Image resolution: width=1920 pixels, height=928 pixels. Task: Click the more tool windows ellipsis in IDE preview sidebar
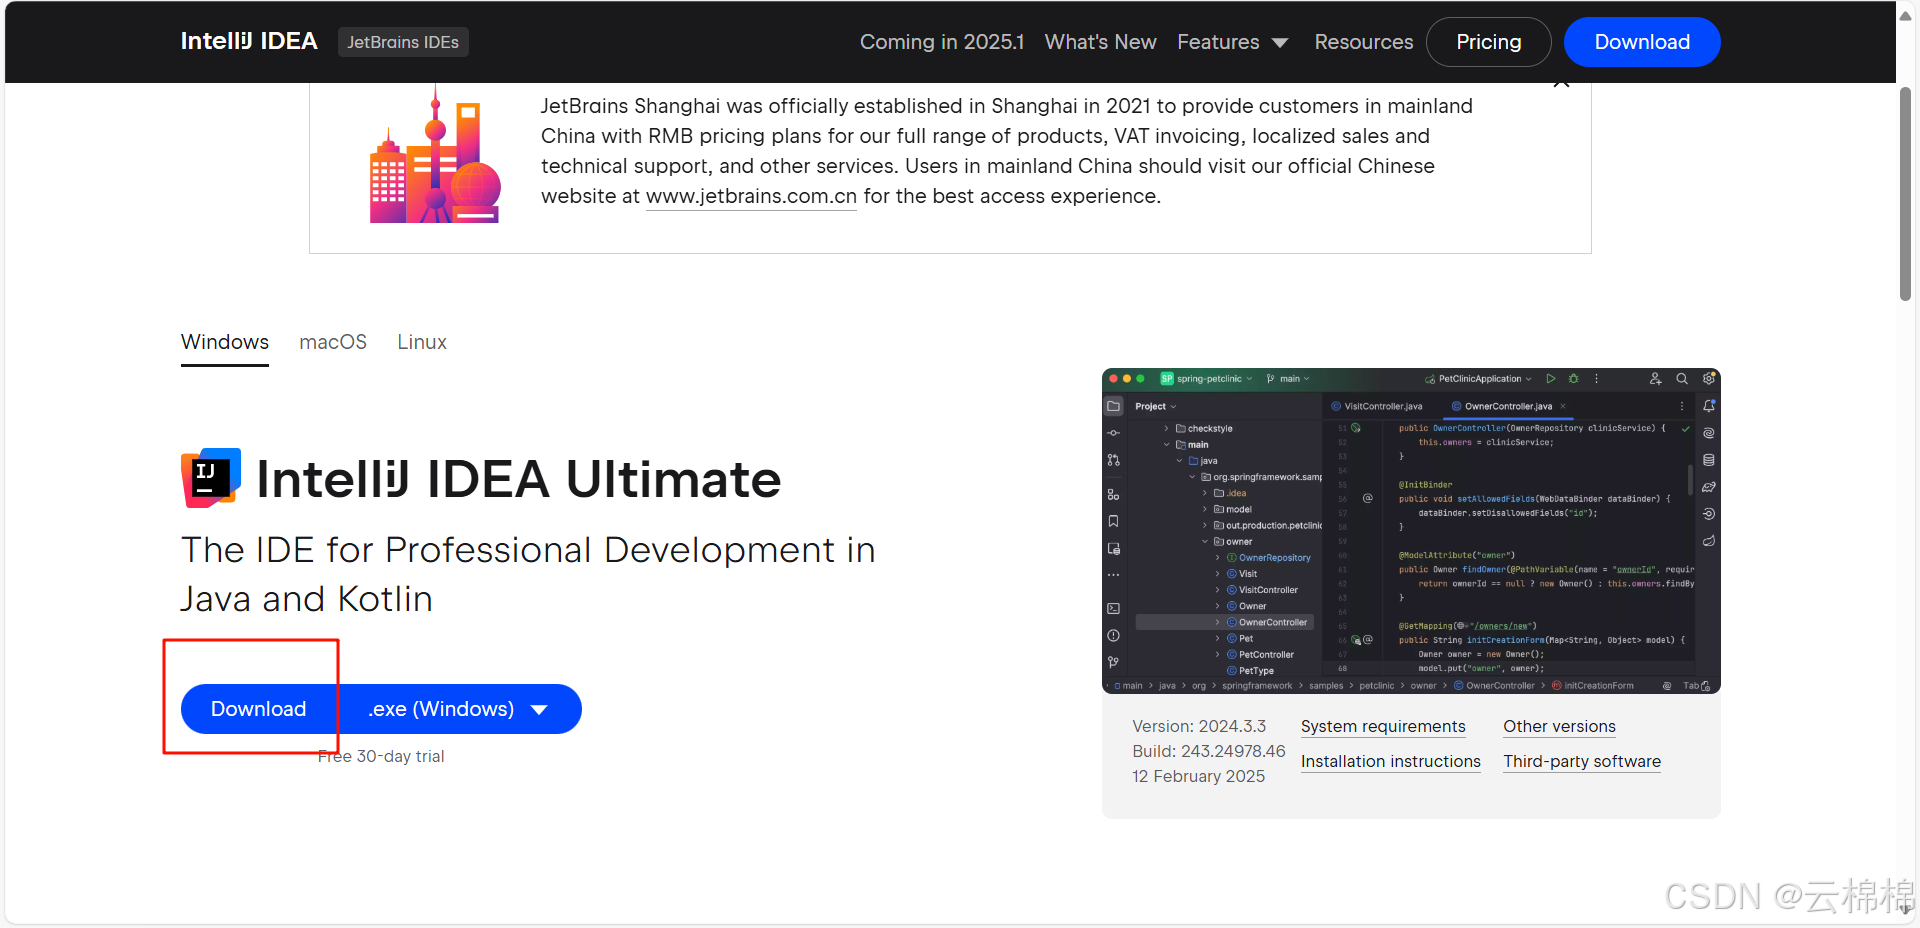tap(1113, 575)
